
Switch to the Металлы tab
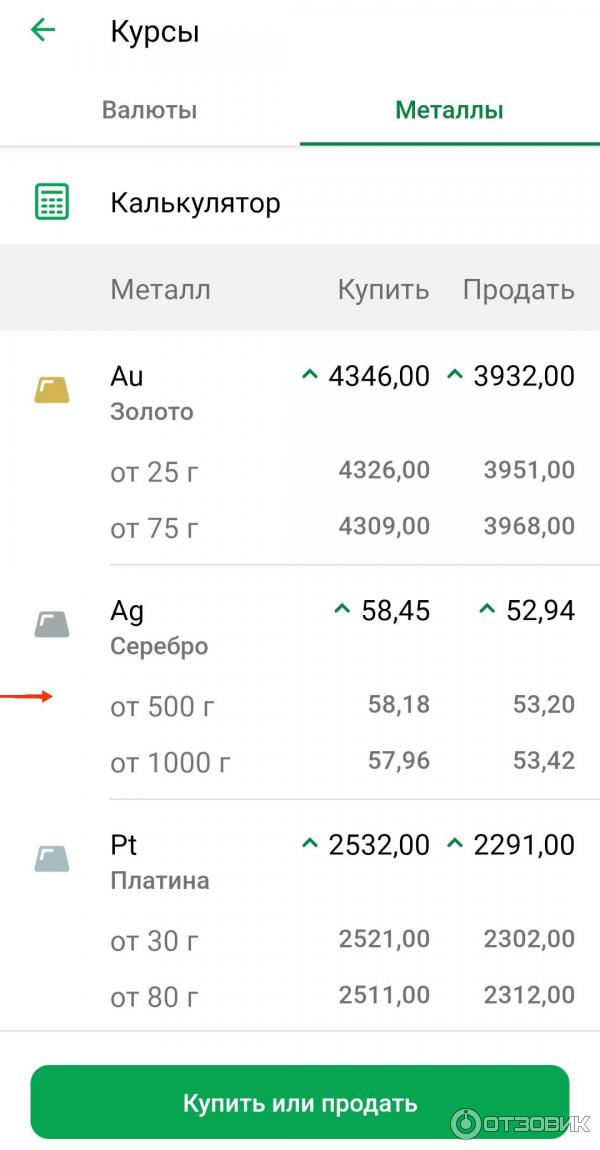pos(450,111)
